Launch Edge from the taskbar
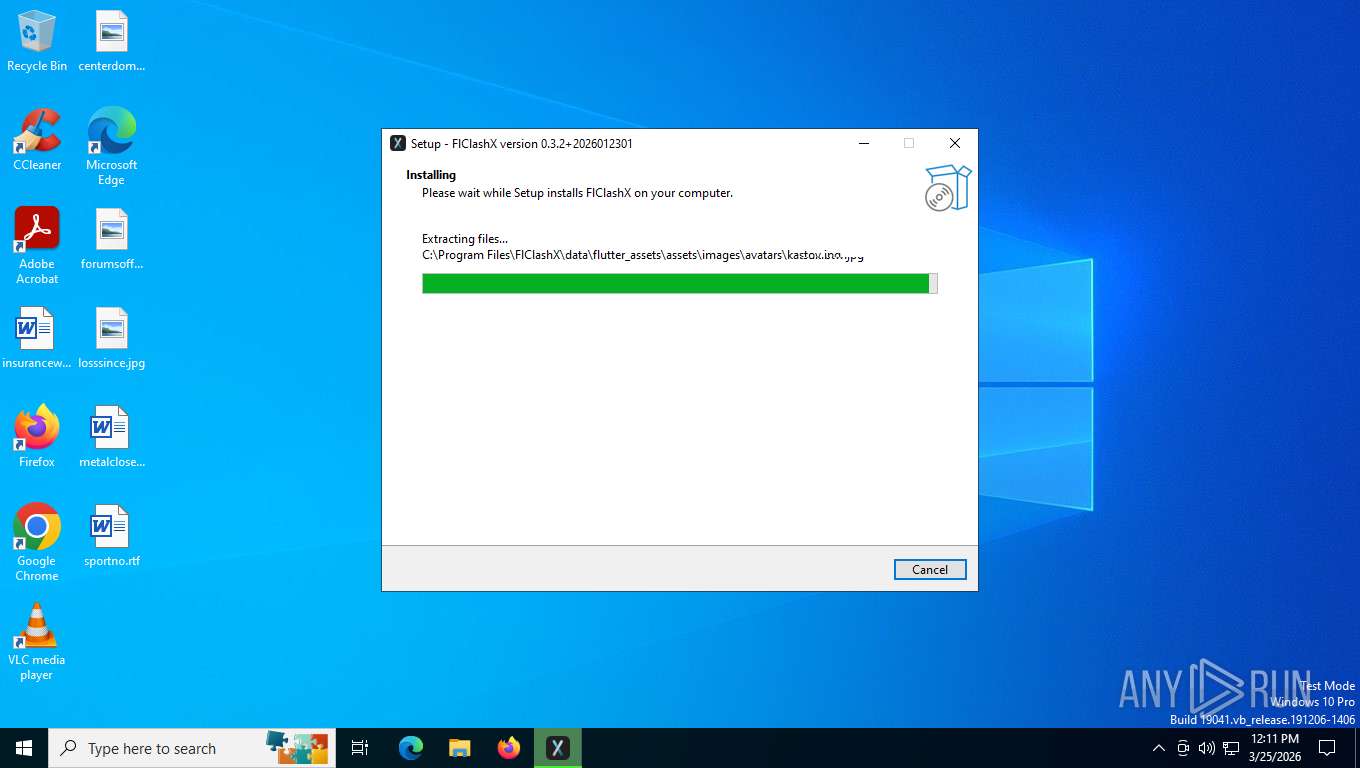 [x=410, y=748]
